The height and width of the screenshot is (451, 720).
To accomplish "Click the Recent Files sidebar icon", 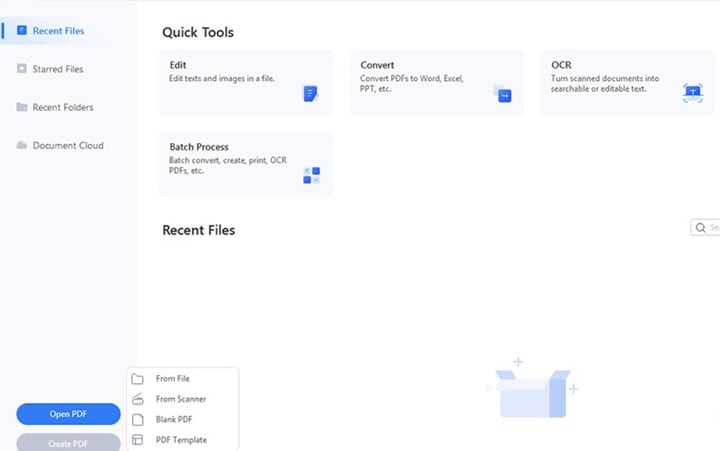I will (22, 31).
